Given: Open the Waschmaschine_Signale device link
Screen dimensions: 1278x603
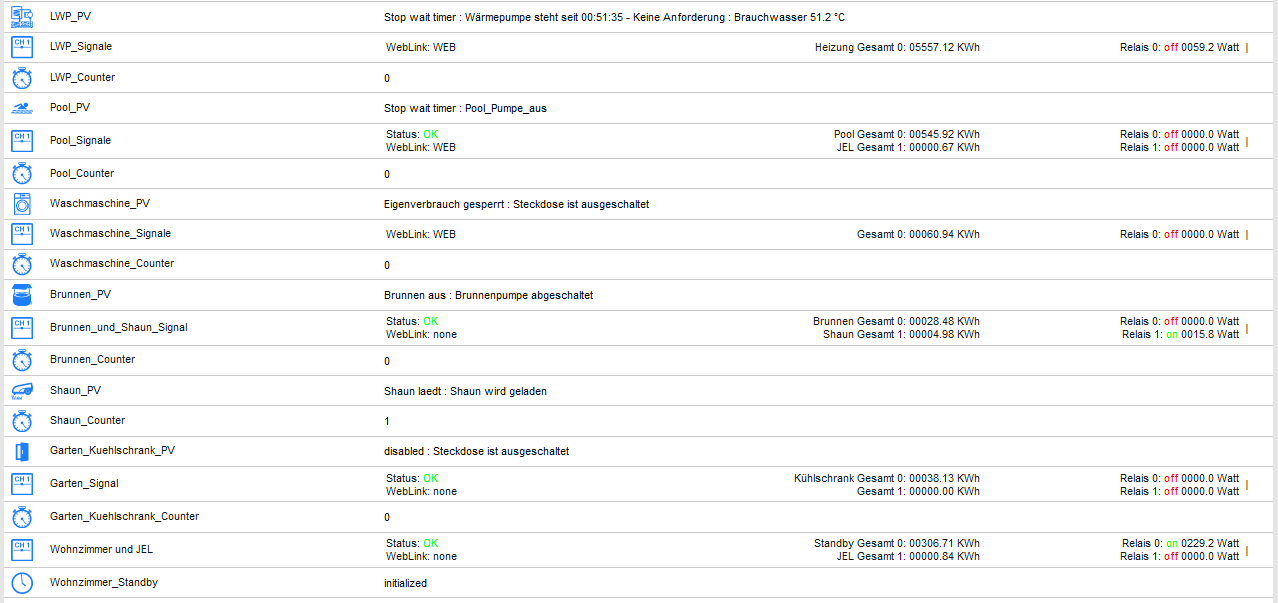Looking at the screenshot, I should [x=110, y=233].
